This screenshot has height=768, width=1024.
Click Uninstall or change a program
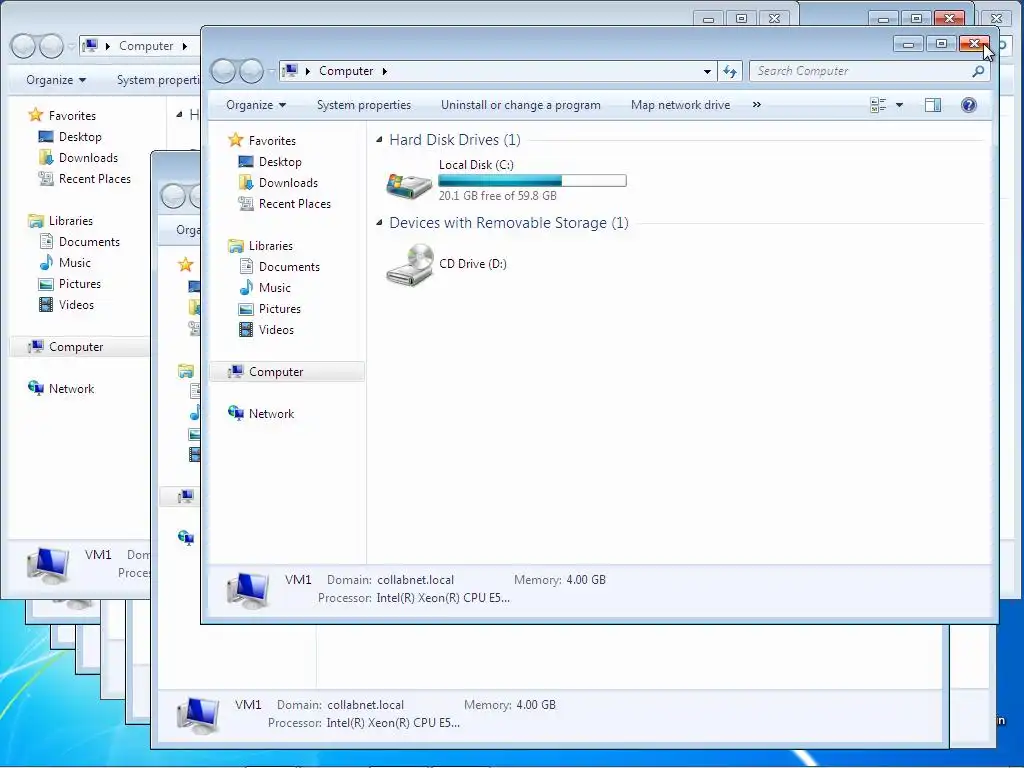(520, 105)
